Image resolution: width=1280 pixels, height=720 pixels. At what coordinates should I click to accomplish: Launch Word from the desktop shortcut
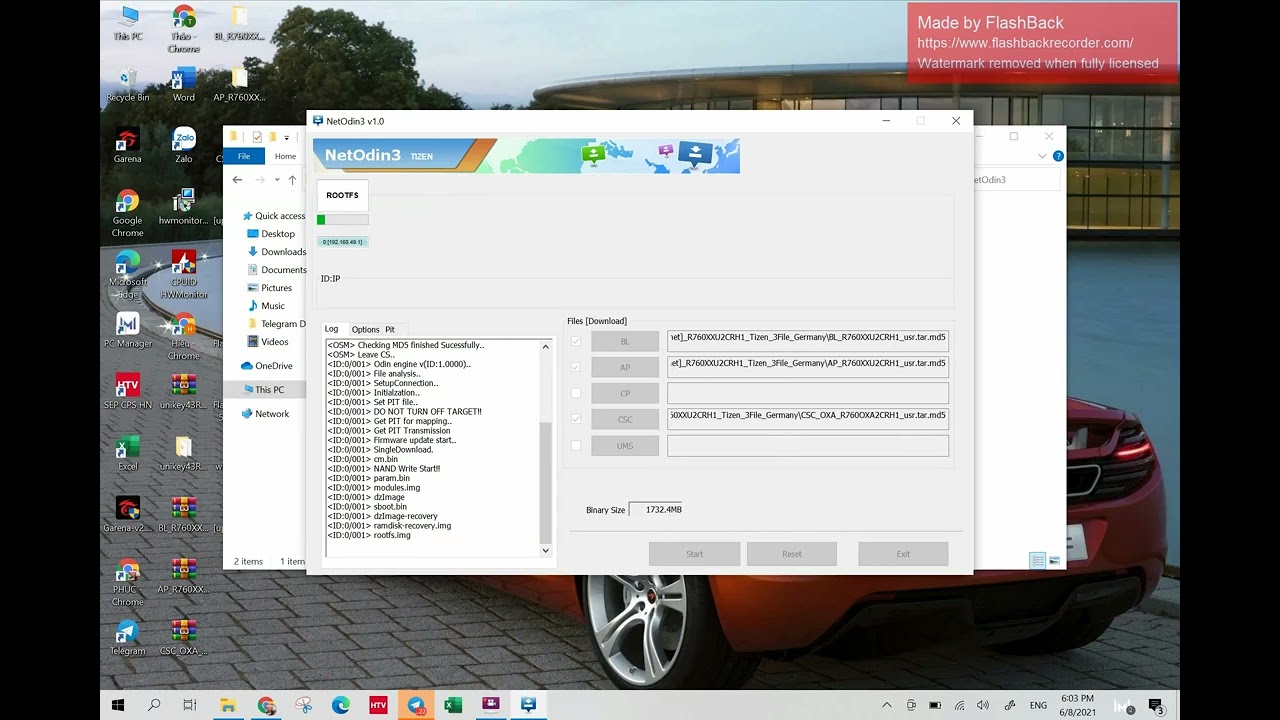point(184,84)
